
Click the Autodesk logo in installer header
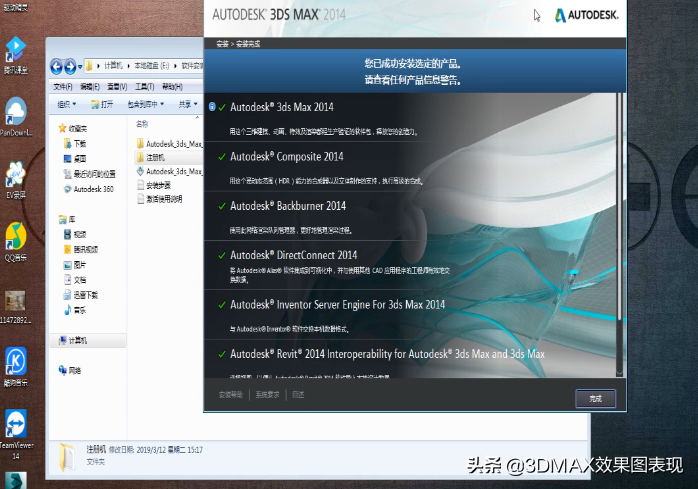pyautogui.click(x=586, y=15)
